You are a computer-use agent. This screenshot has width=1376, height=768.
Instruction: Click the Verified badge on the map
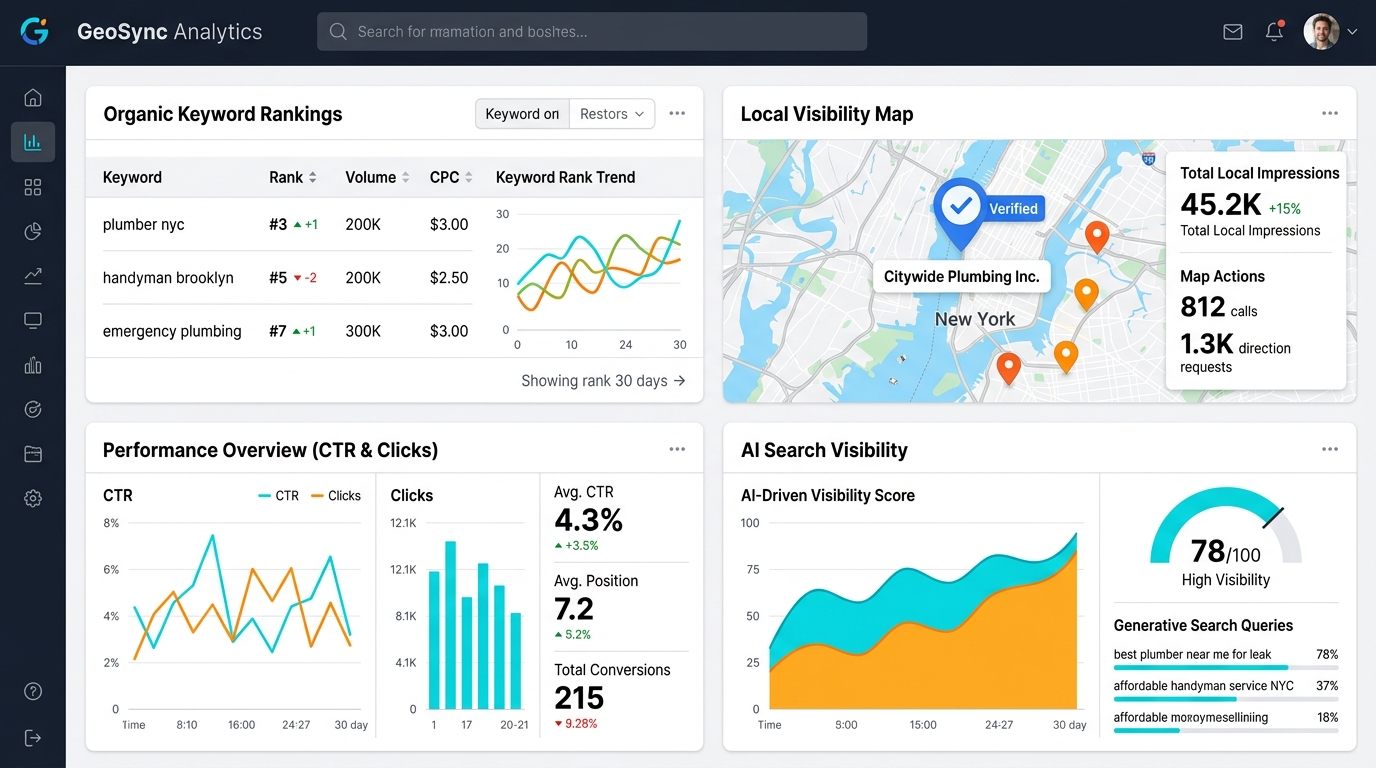(1012, 208)
